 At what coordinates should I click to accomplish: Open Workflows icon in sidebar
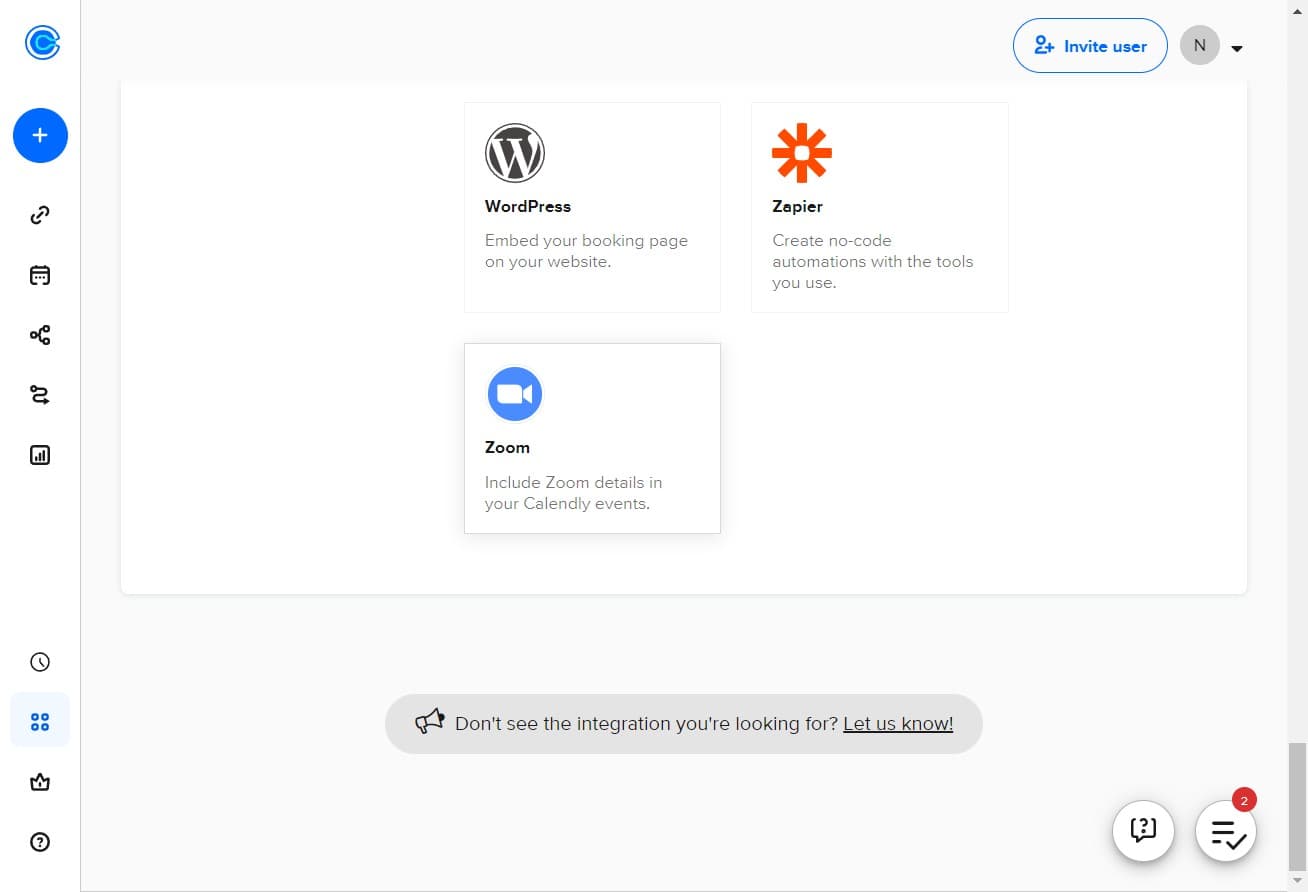coord(40,335)
